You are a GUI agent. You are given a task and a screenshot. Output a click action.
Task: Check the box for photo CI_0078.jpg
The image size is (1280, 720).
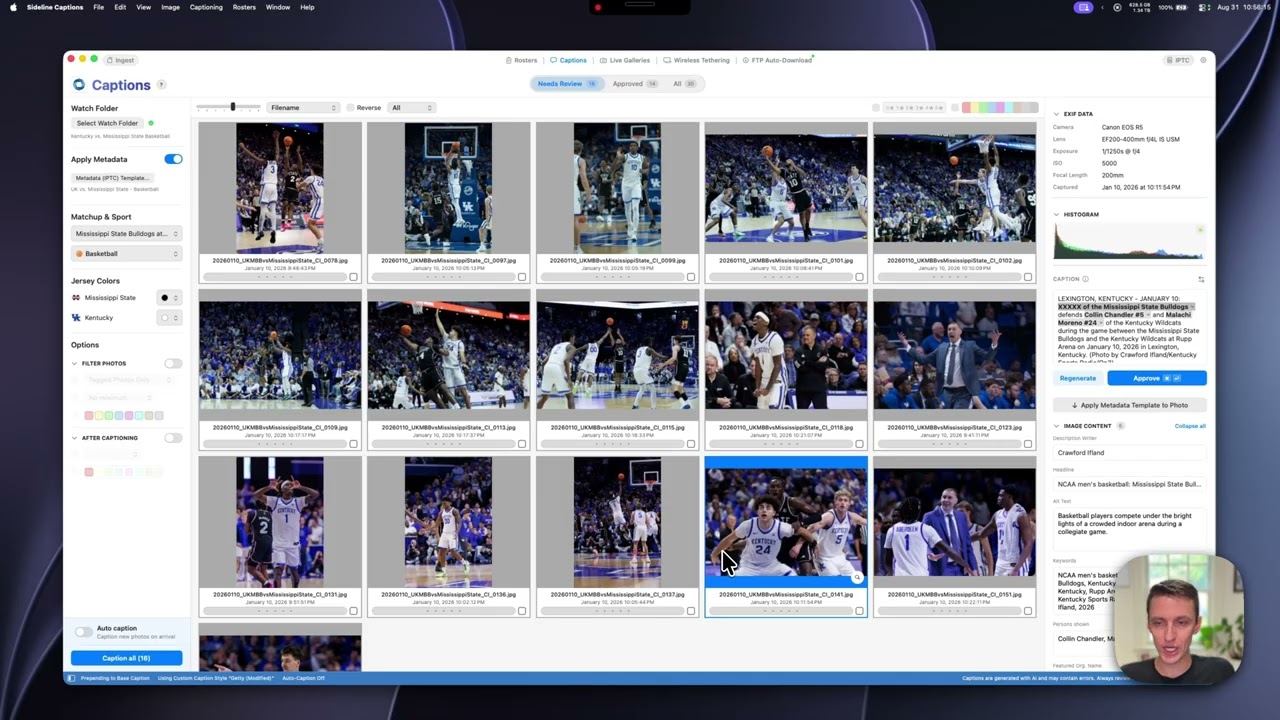tap(353, 277)
